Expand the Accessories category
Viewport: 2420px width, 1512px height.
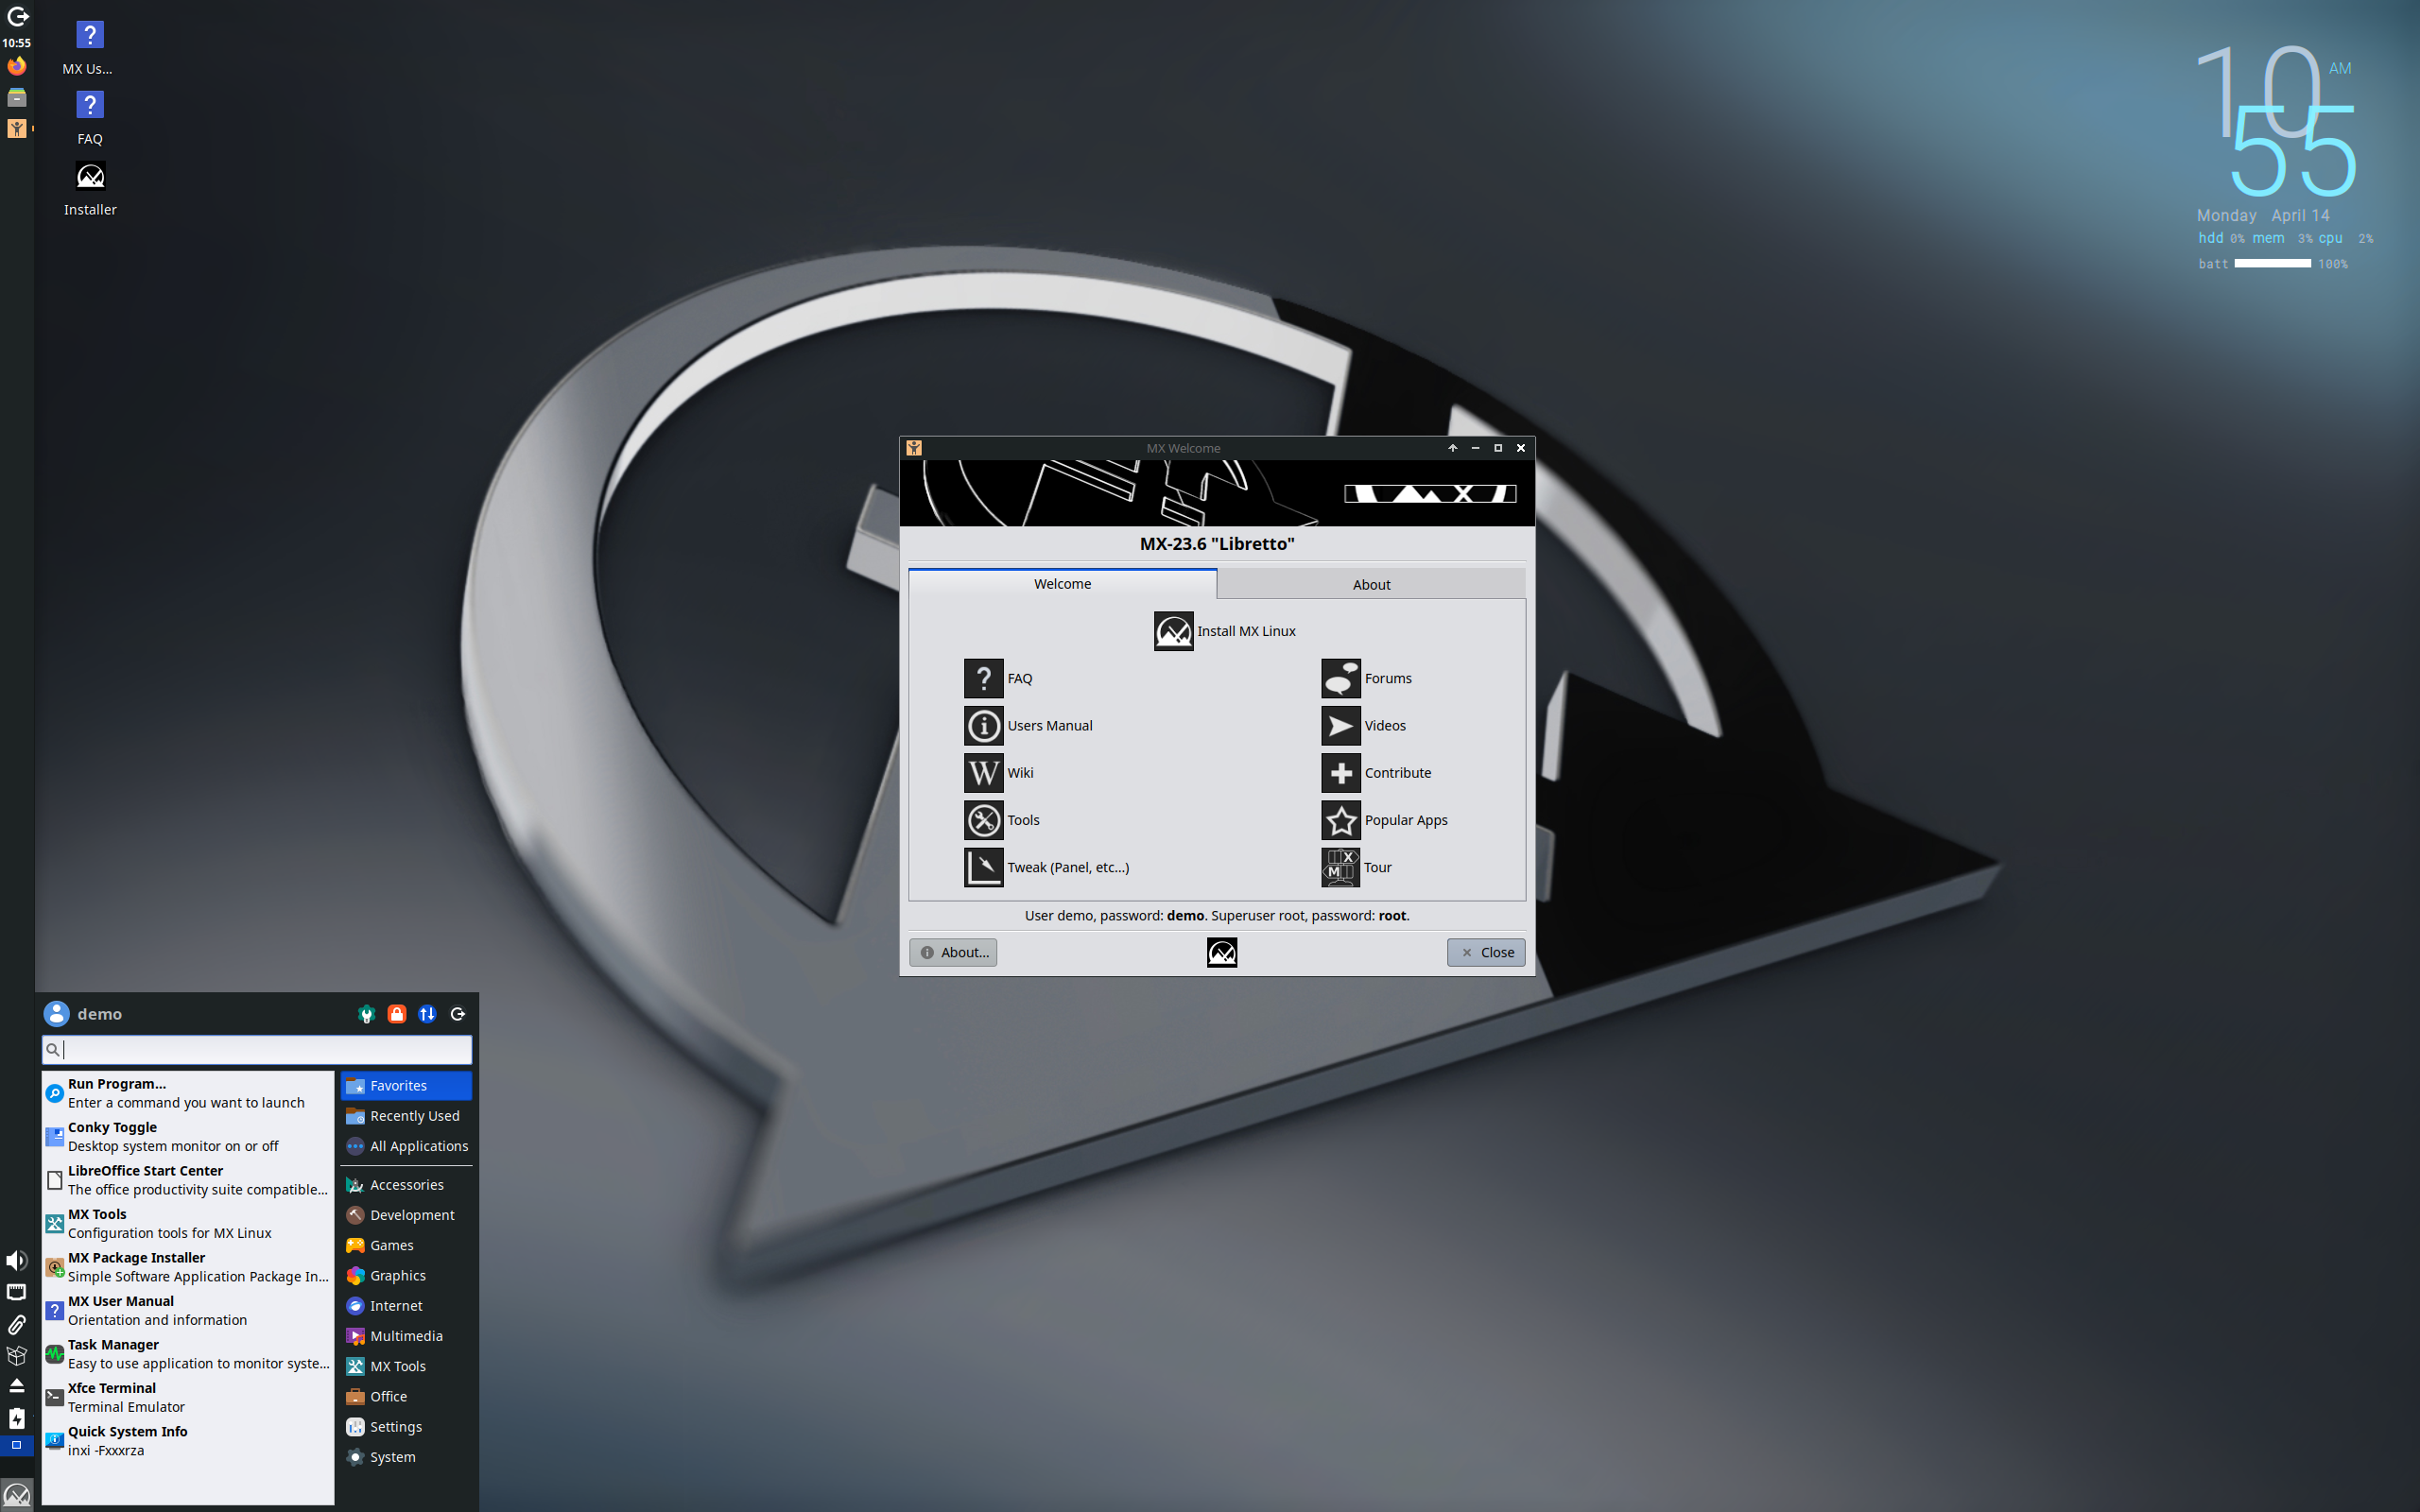pyautogui.click(x=406, y=1184)
